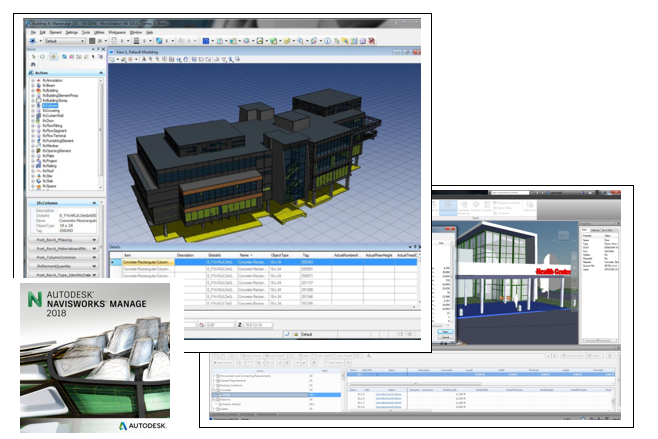658x439 pixels.
Task: Expand the Pset_Revit_Phasing property section
Action: pos(94,240)
